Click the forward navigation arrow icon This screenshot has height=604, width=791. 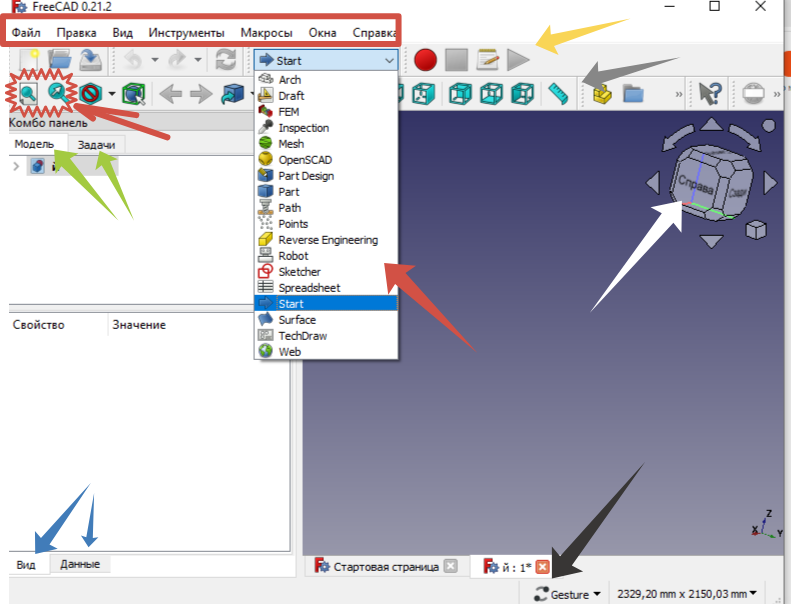tap(201, 94)
